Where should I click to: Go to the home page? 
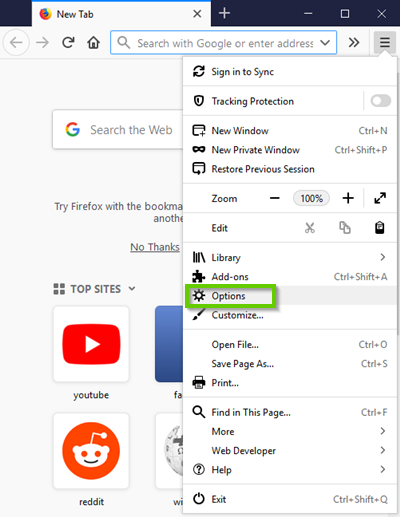tap(93, 42)
